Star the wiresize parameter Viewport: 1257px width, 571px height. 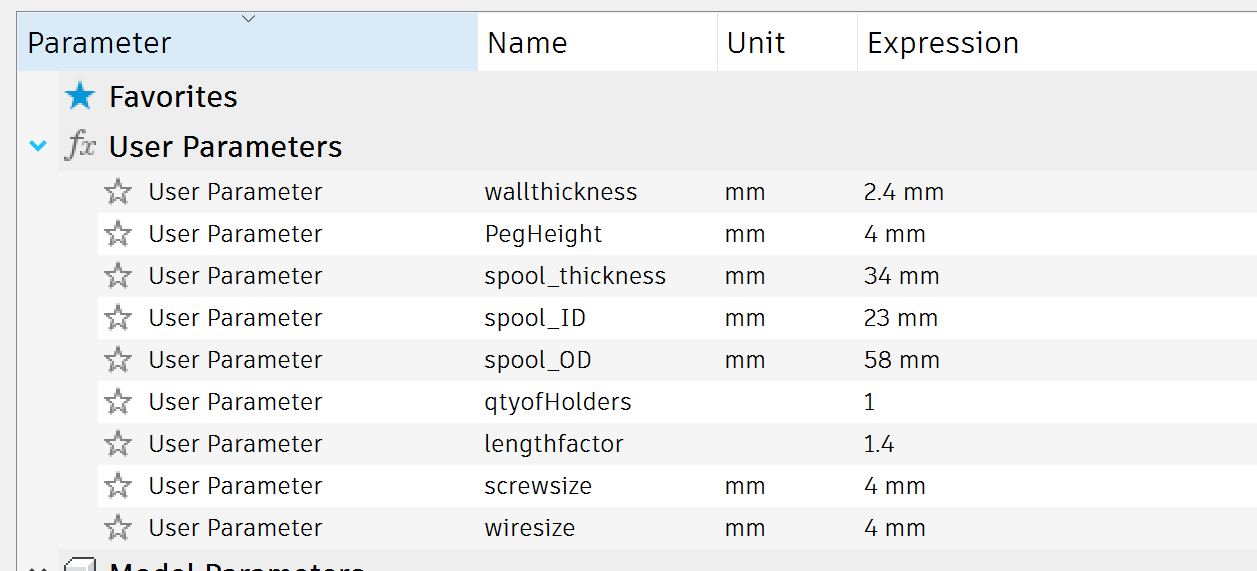(x=118, y=528)
